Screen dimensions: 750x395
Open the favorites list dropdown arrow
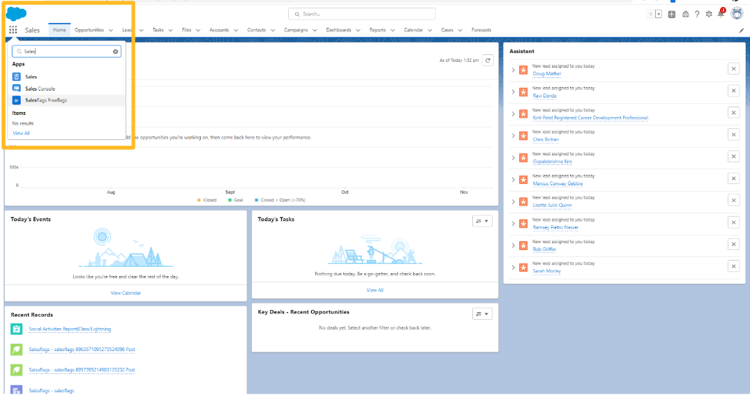pyautogui.click(x=659, y=14)
